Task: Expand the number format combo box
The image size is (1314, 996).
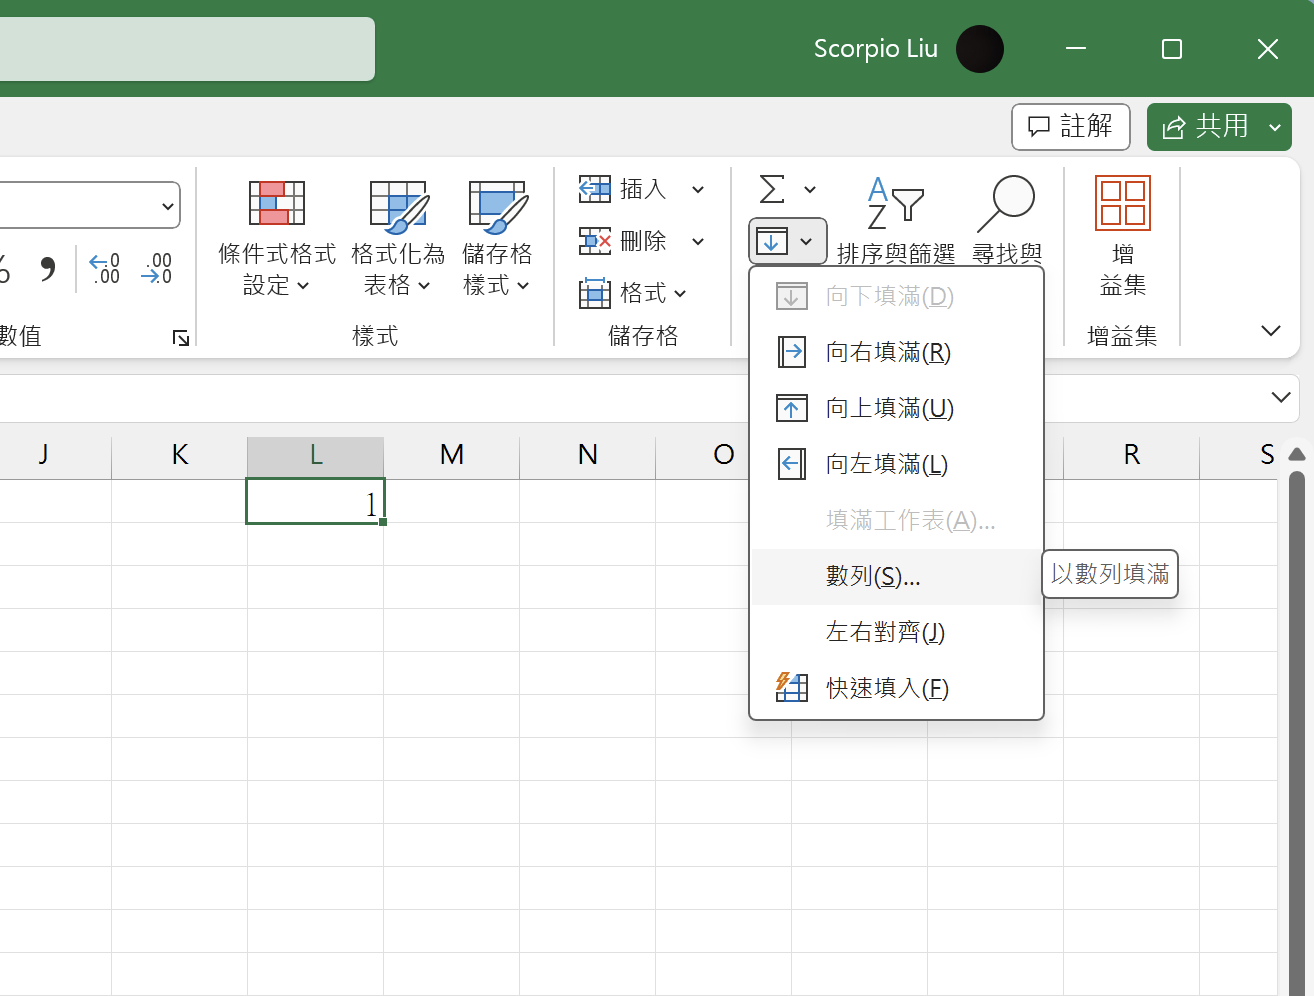Action: [167, 206]
